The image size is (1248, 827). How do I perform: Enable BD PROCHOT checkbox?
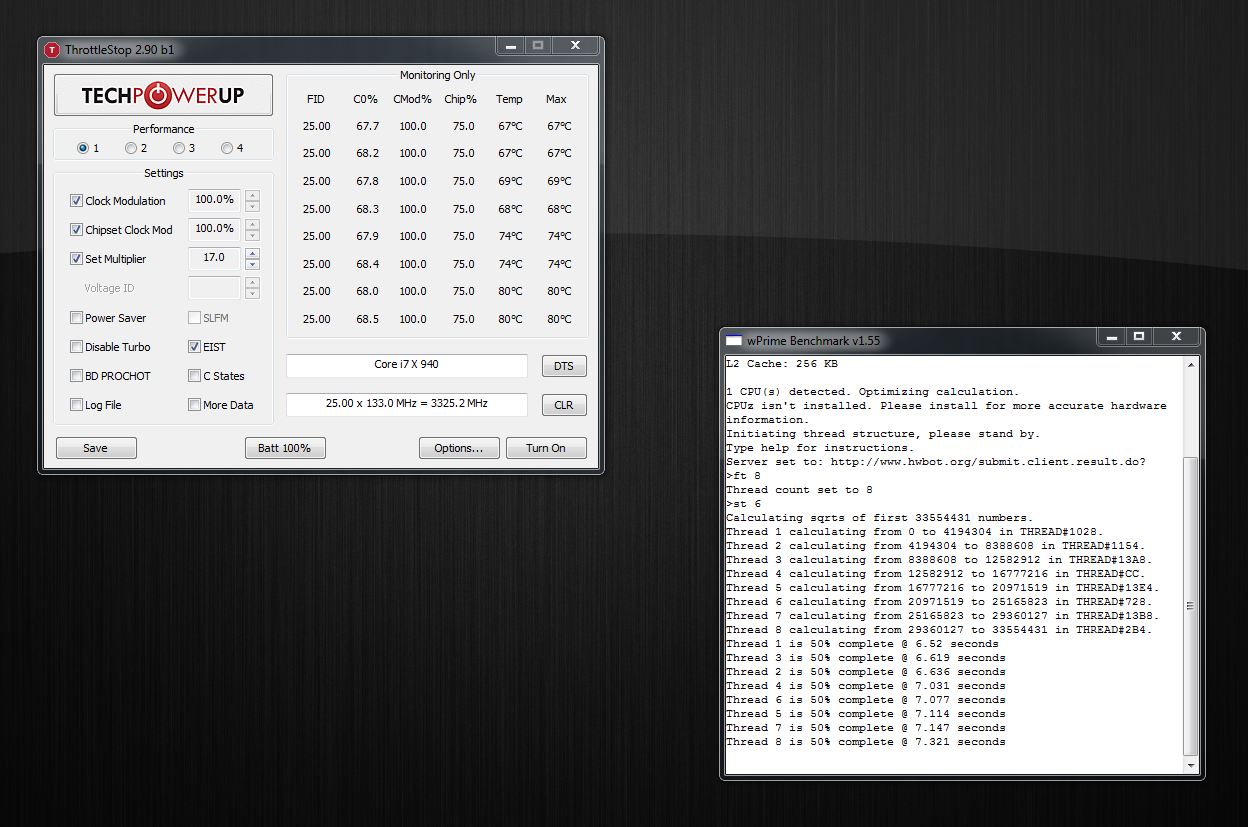(x=76, y=376)
